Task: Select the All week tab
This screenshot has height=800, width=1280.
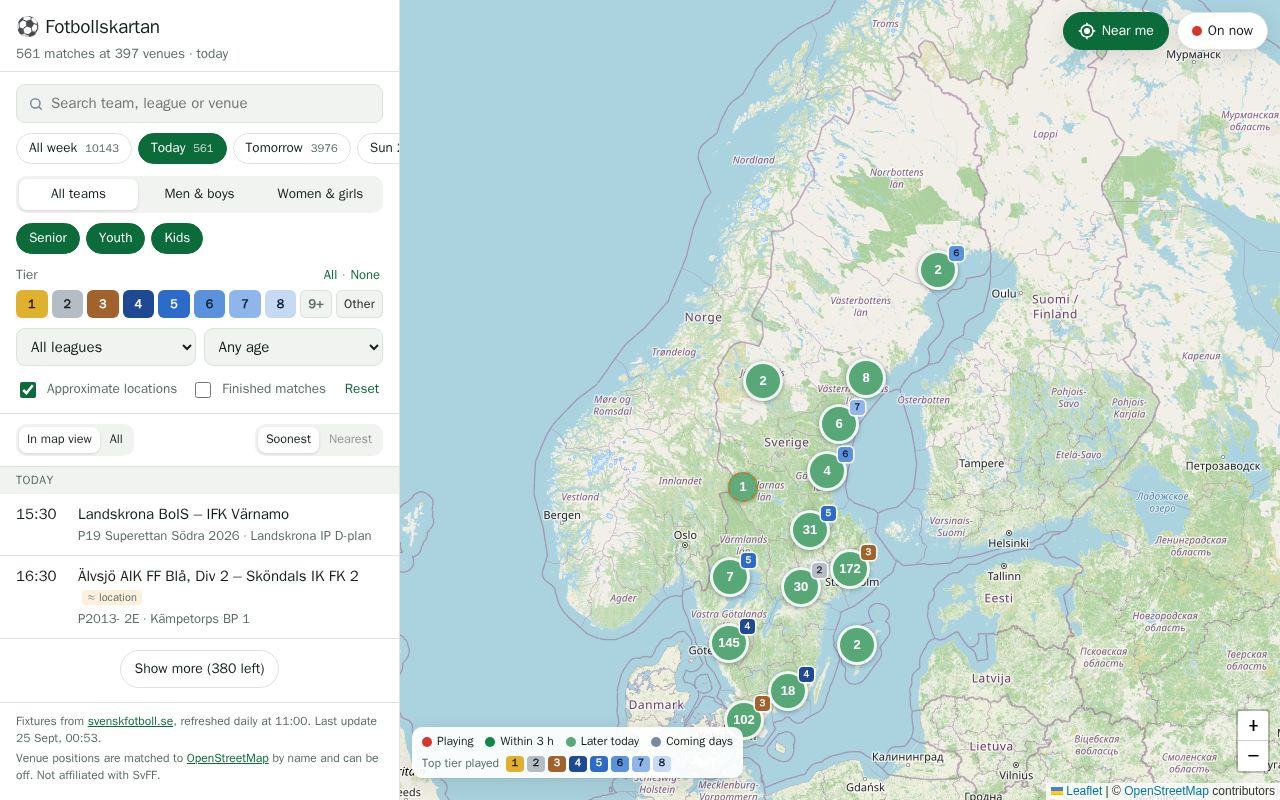Action: point(74,148)
